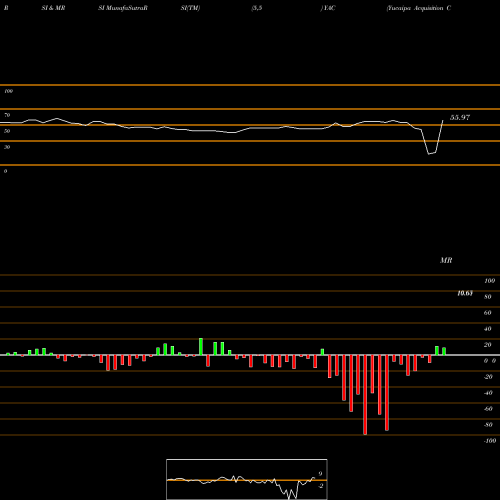Click the 'SI(TM)' header label
This screenshot has height=500, width=500.
[190, 8]
